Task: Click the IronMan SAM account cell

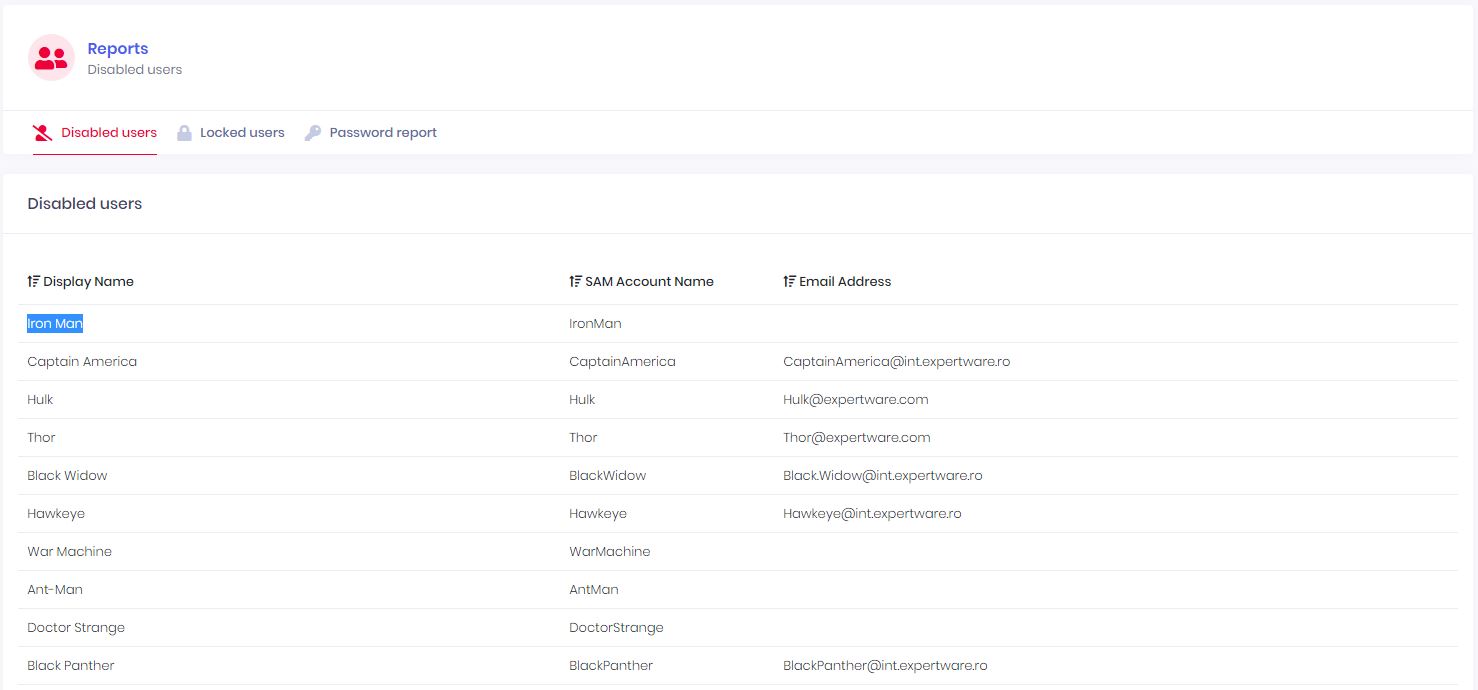Action: (595, 324)
